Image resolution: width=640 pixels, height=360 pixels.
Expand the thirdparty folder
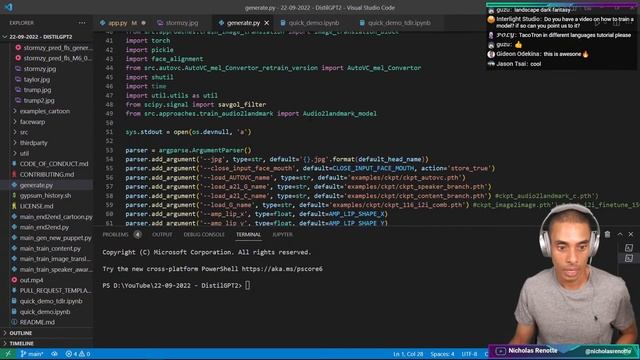click(x=33, y=143)
